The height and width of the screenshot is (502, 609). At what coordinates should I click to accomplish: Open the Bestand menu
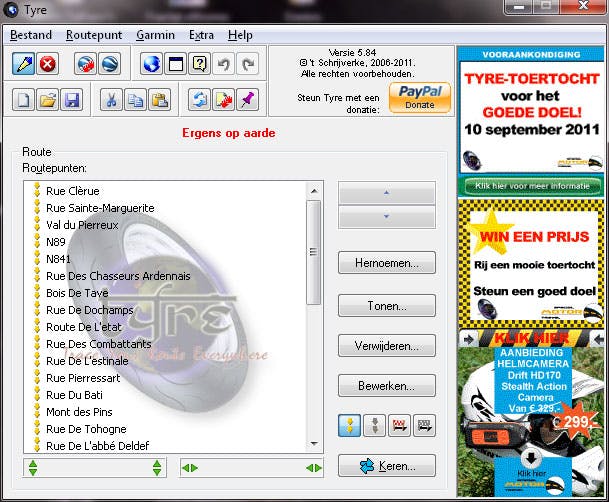coord(31,35)
